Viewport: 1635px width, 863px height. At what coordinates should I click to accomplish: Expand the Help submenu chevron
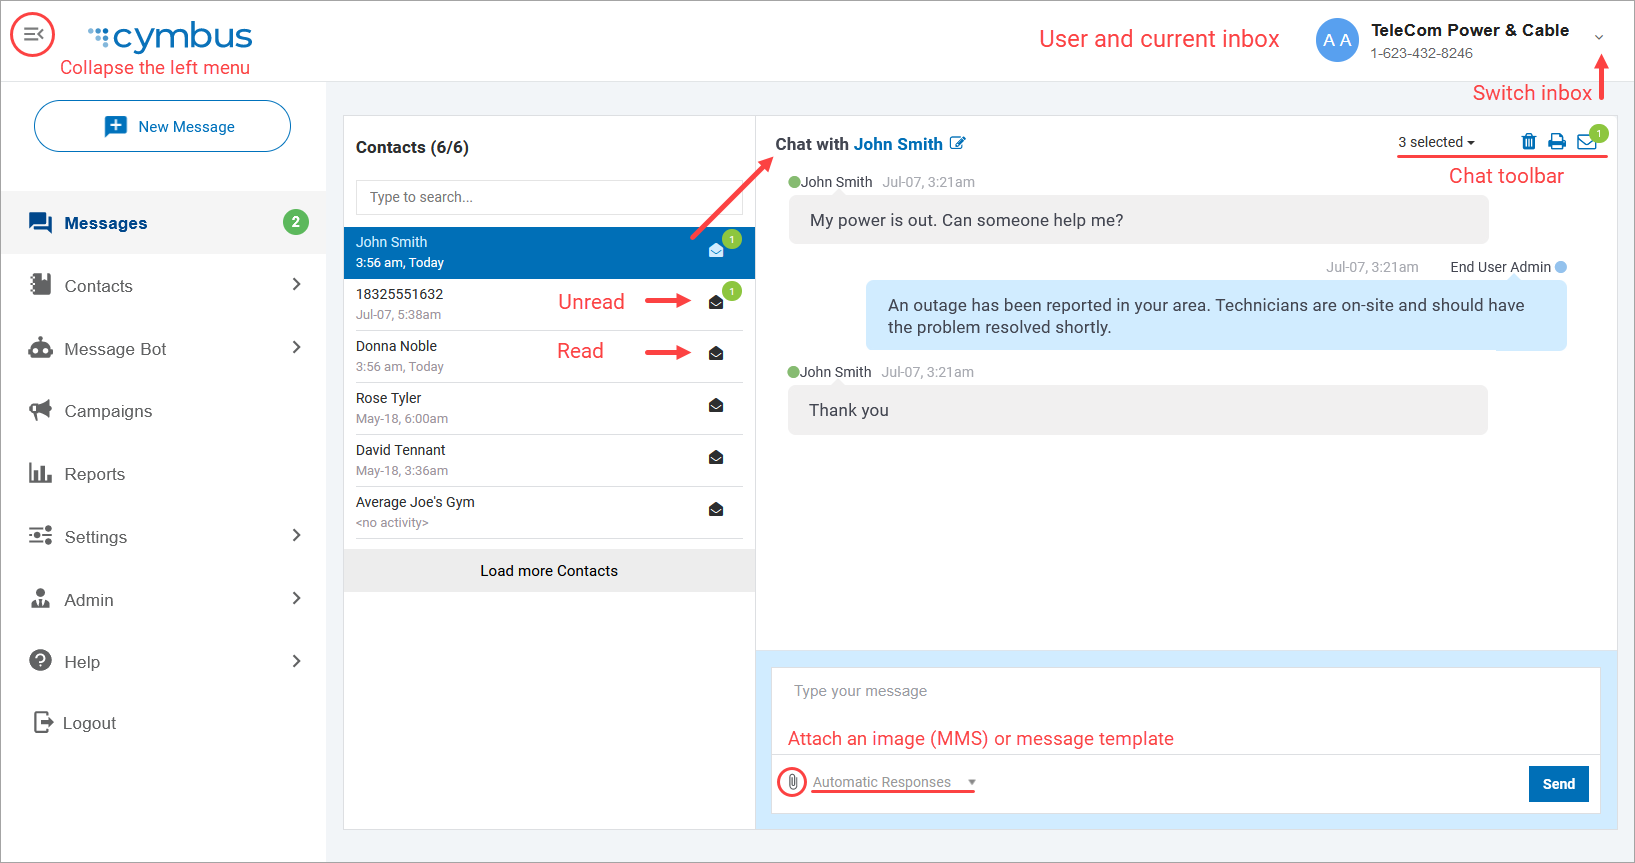click(x=296, y=661)
